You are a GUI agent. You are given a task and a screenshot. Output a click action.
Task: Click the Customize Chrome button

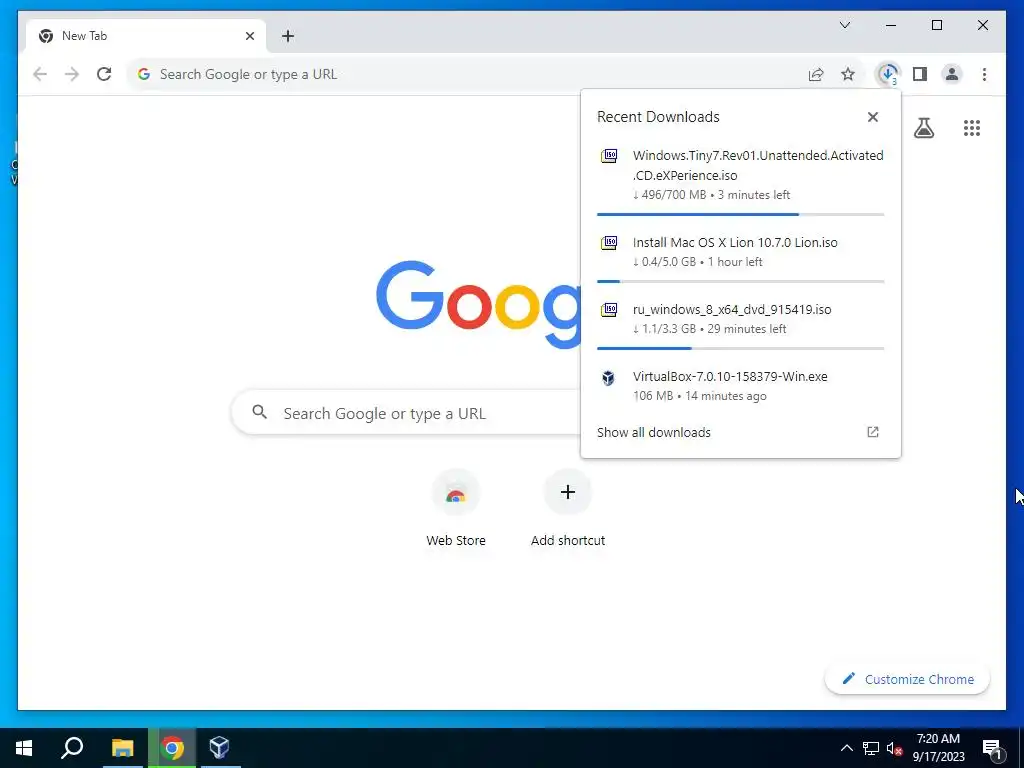908,679
